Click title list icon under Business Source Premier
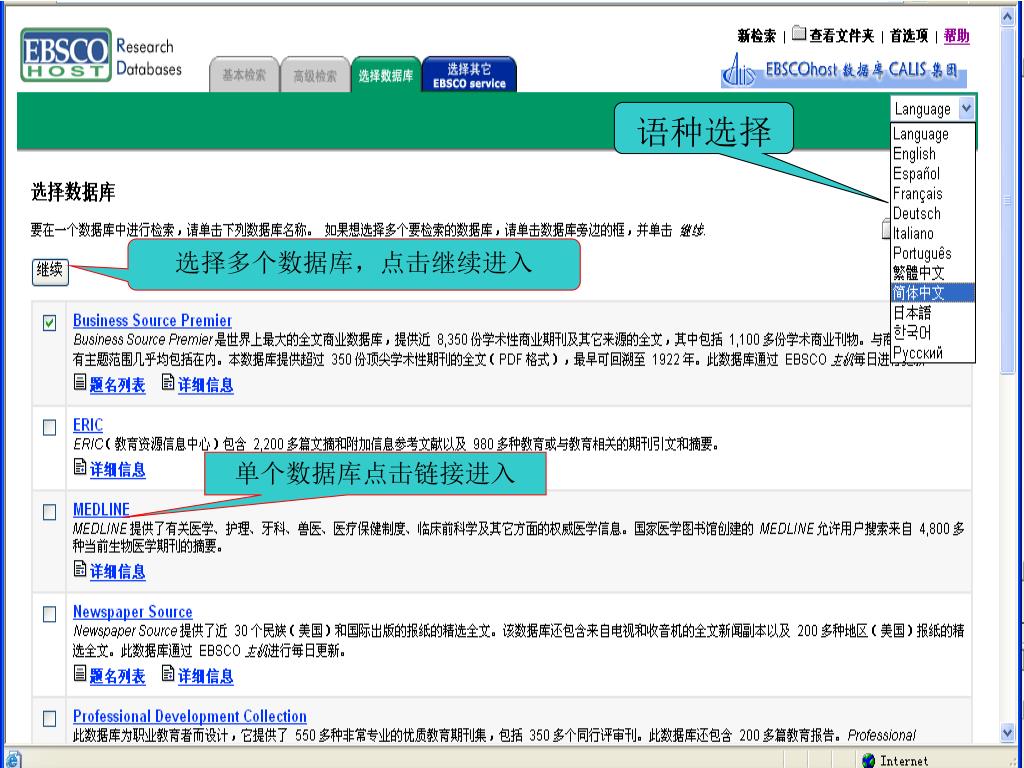Viewport: 1024px width, 768px height. (x=80, y=382)
